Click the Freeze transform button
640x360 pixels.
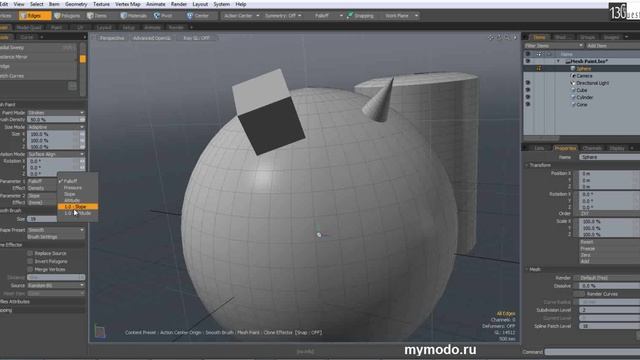(x=610, y=249)
